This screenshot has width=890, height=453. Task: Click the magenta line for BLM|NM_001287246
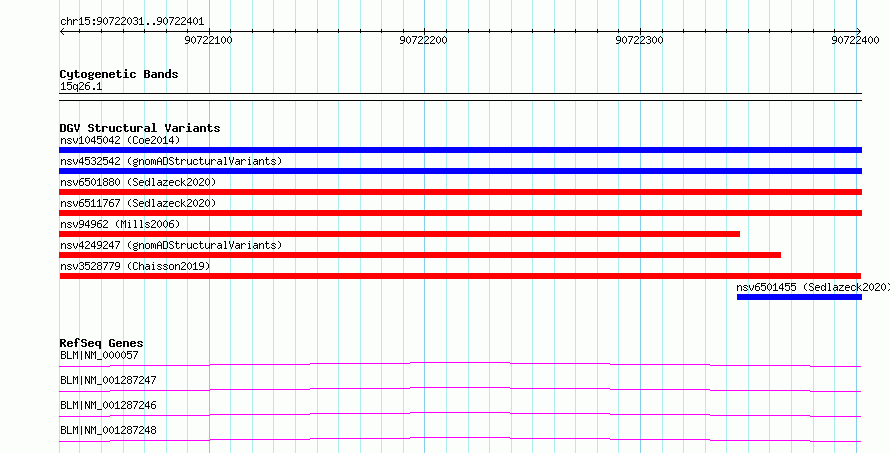[x=460, y=414]
